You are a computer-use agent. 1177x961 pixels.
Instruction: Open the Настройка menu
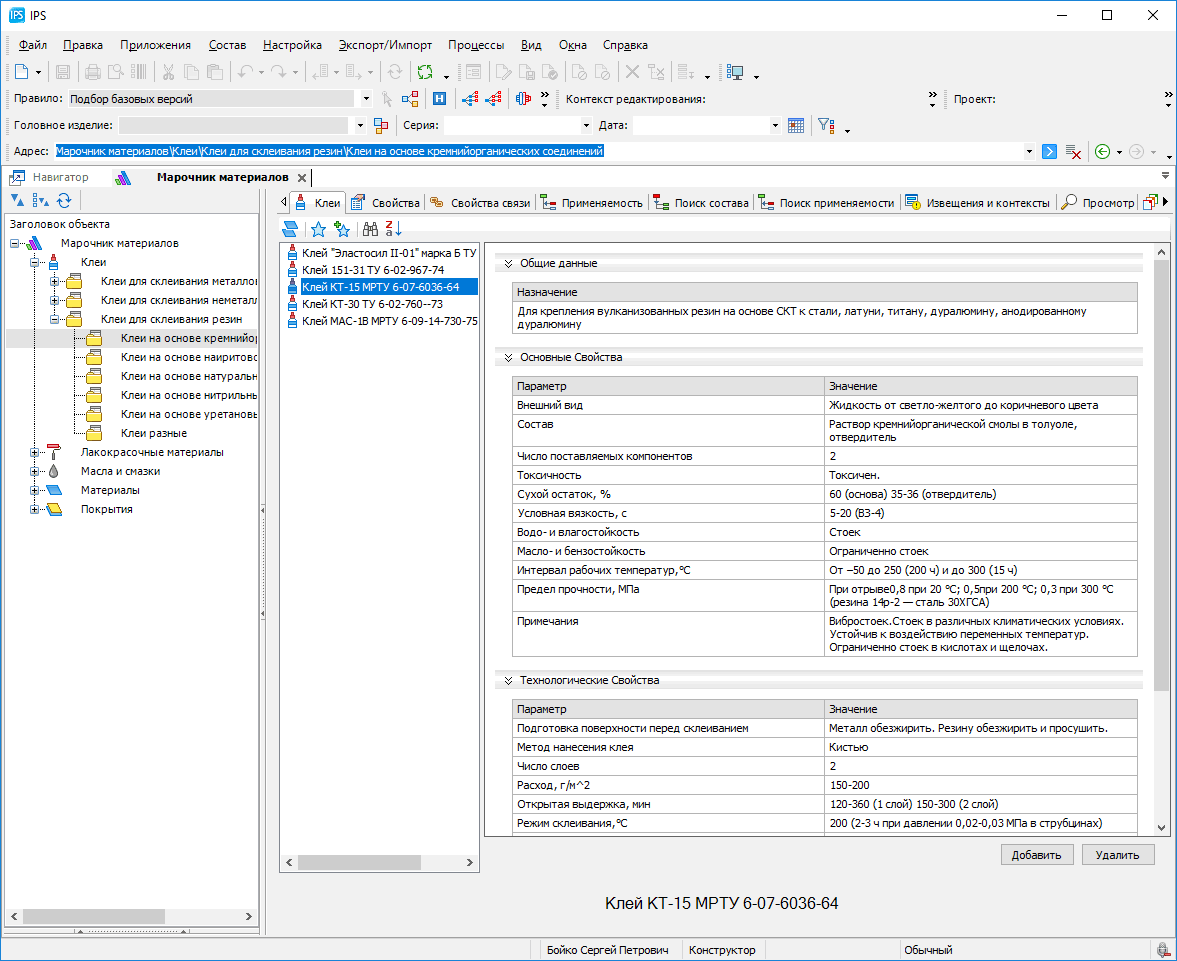click(x=292, y=45)
